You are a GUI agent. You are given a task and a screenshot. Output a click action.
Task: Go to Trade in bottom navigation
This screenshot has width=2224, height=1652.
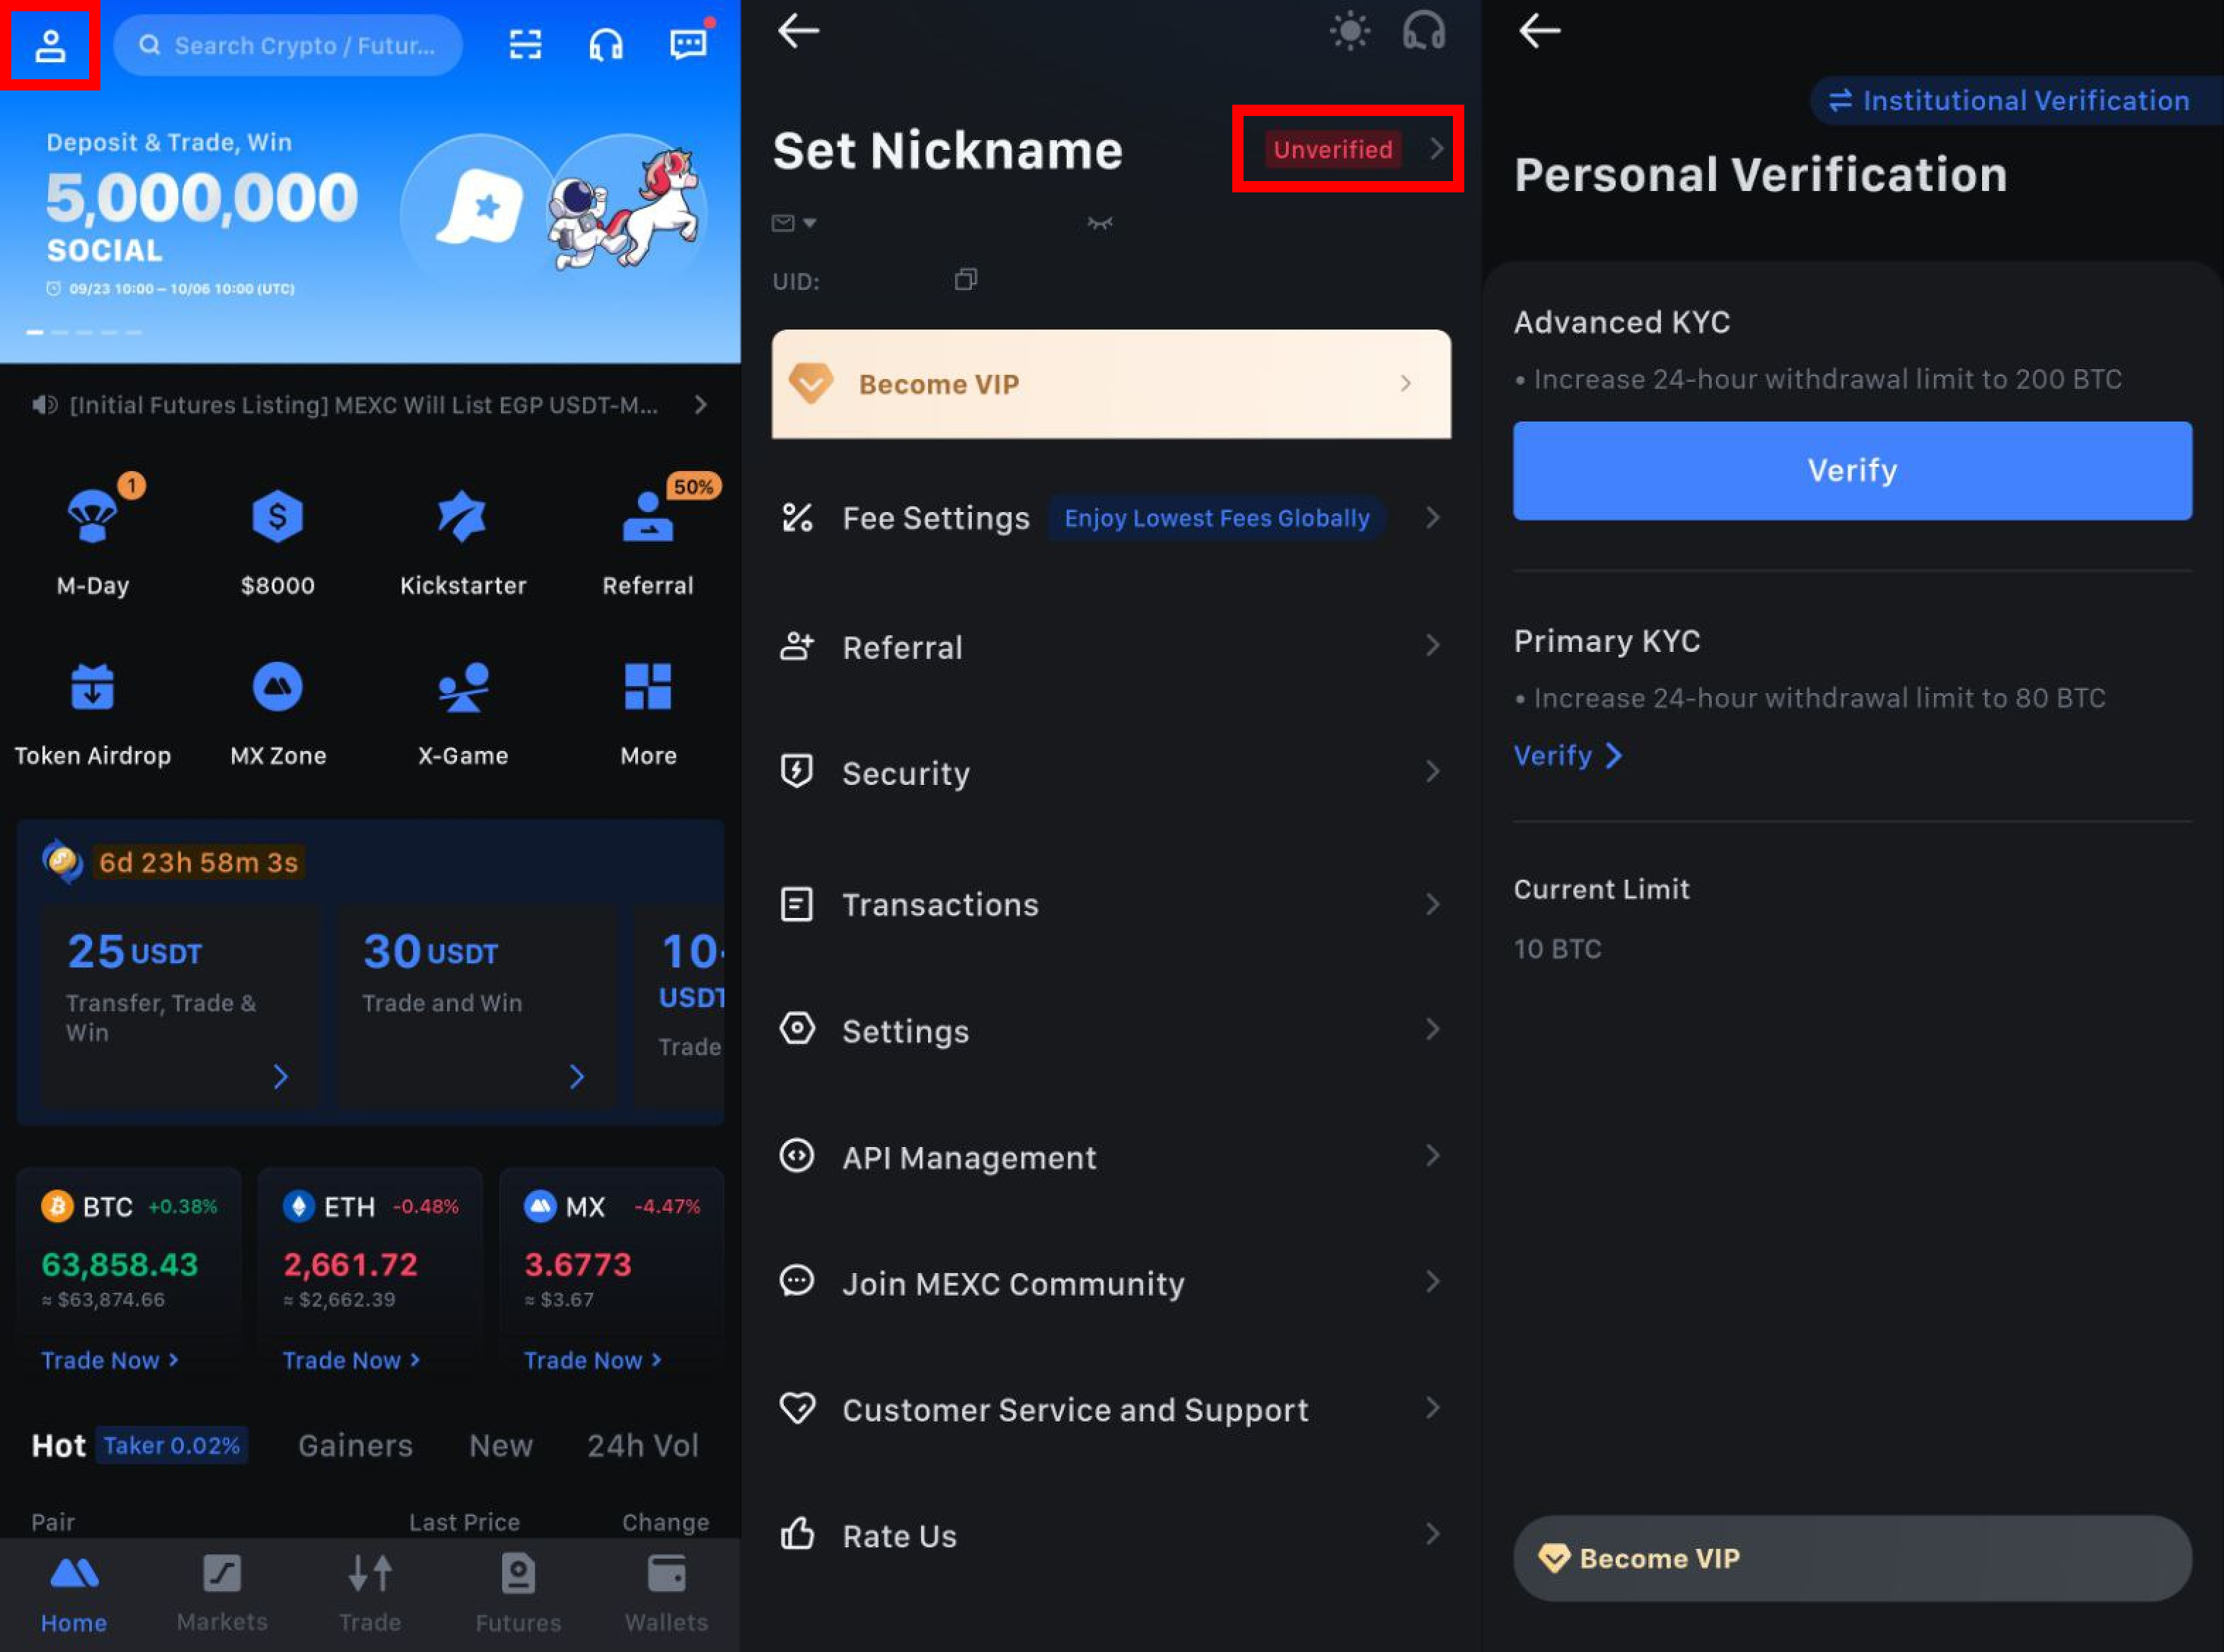[370, 1595]
